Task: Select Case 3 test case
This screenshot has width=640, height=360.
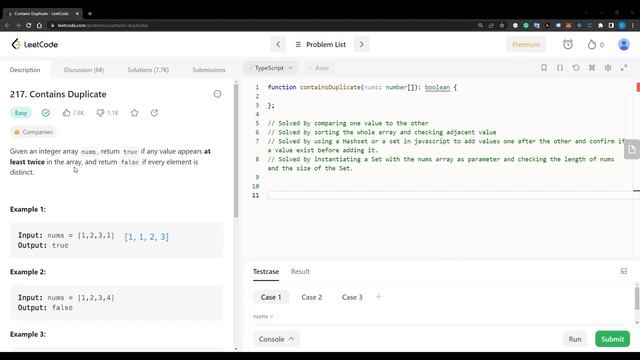Action: (352, 297)
